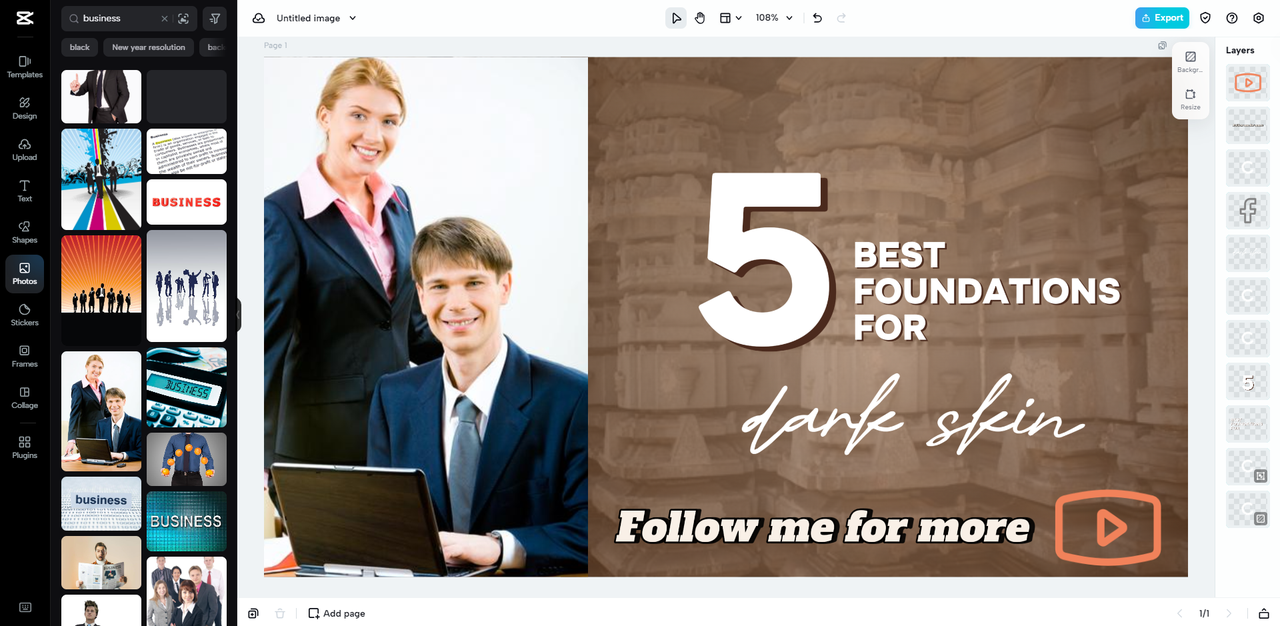1280x626 pixels.
Task: Expand the layout view dropdown
Action: tap(731, 18)
